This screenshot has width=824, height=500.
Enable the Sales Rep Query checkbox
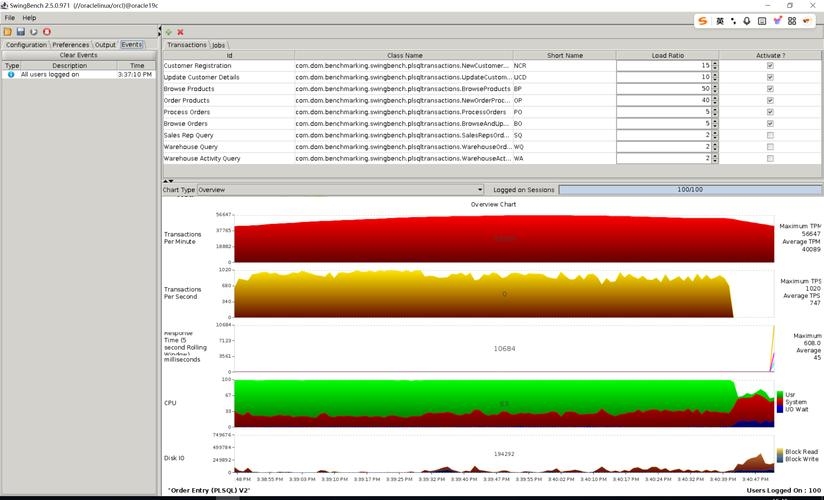(769, 135)
